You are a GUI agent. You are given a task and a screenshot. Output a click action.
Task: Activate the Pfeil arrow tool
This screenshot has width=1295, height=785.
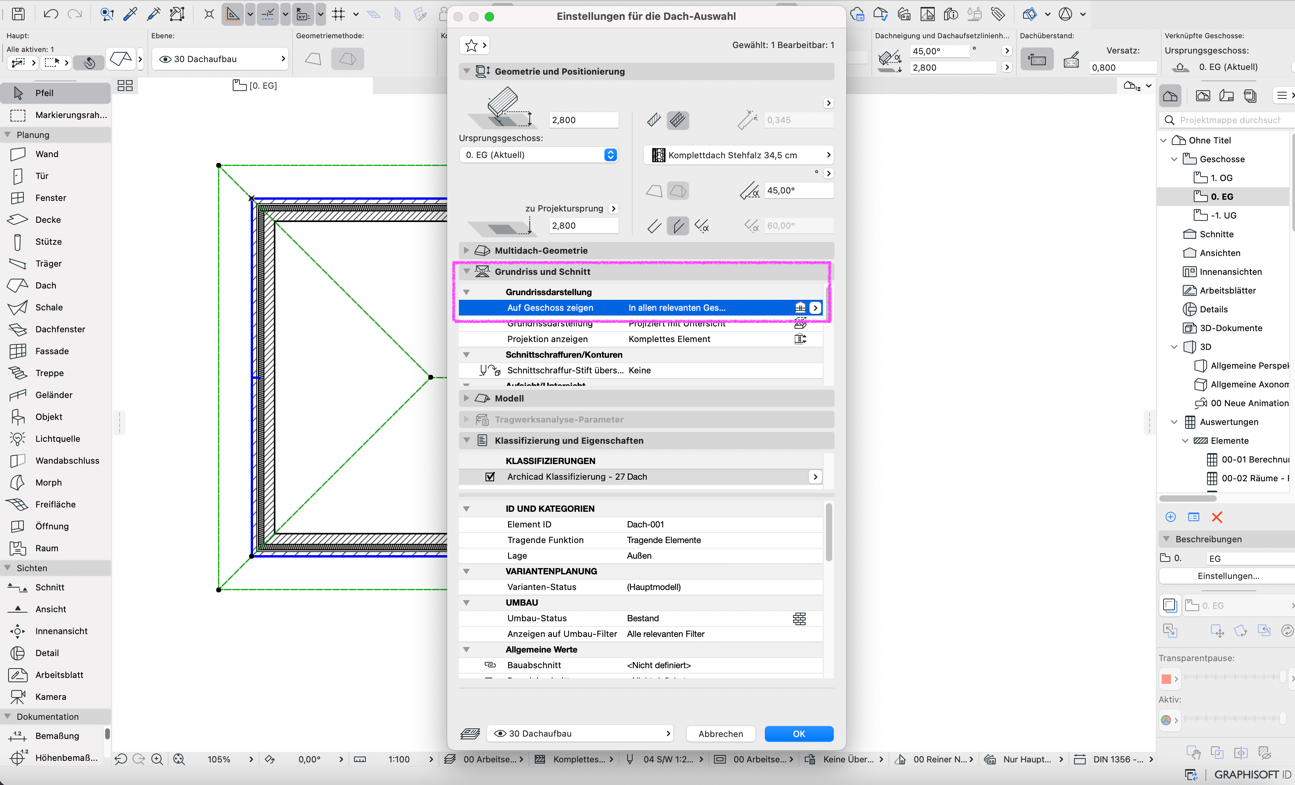pos(55,93)
